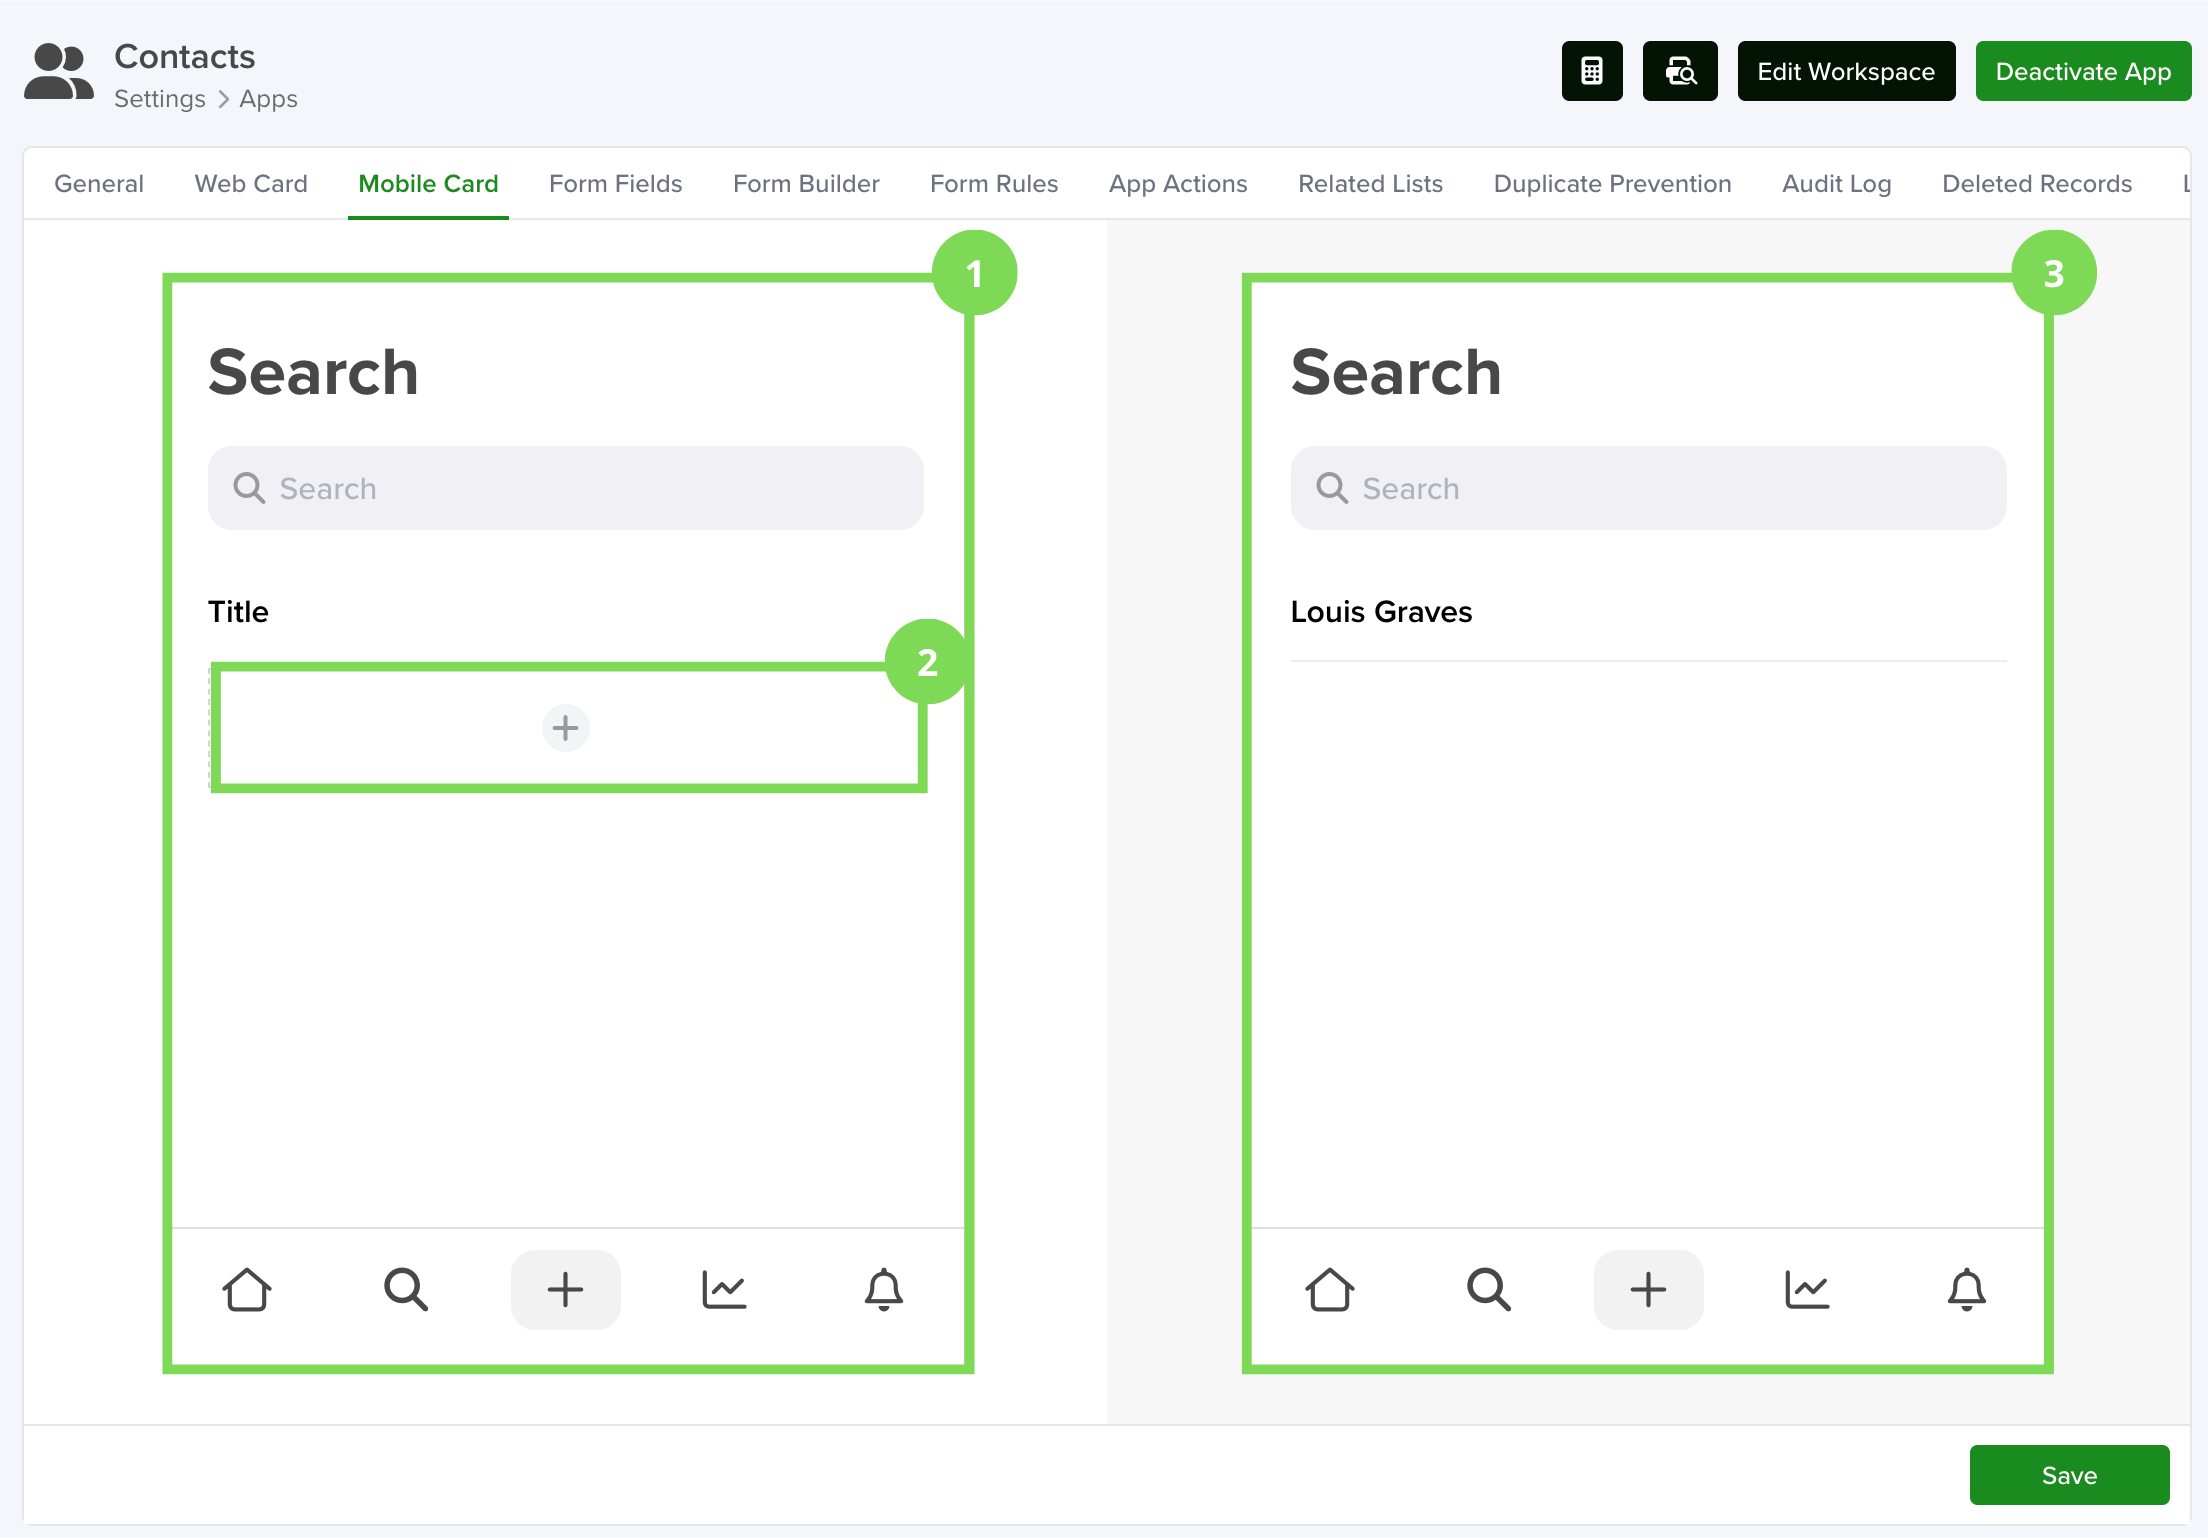Tap chart icon in right preview bottom bar
This screenshot has width=2208, height=1538.
1807,1289
